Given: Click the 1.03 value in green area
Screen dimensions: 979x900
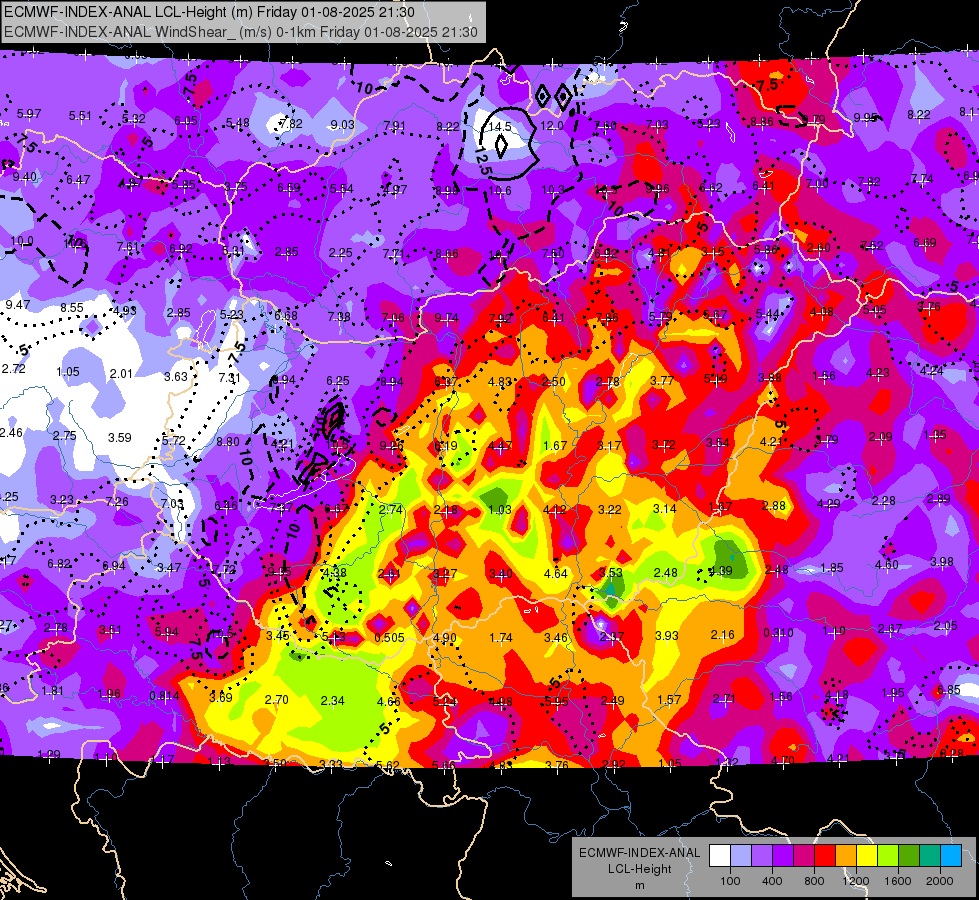Looking at the screenshot, I should click(x=499, y=510).
